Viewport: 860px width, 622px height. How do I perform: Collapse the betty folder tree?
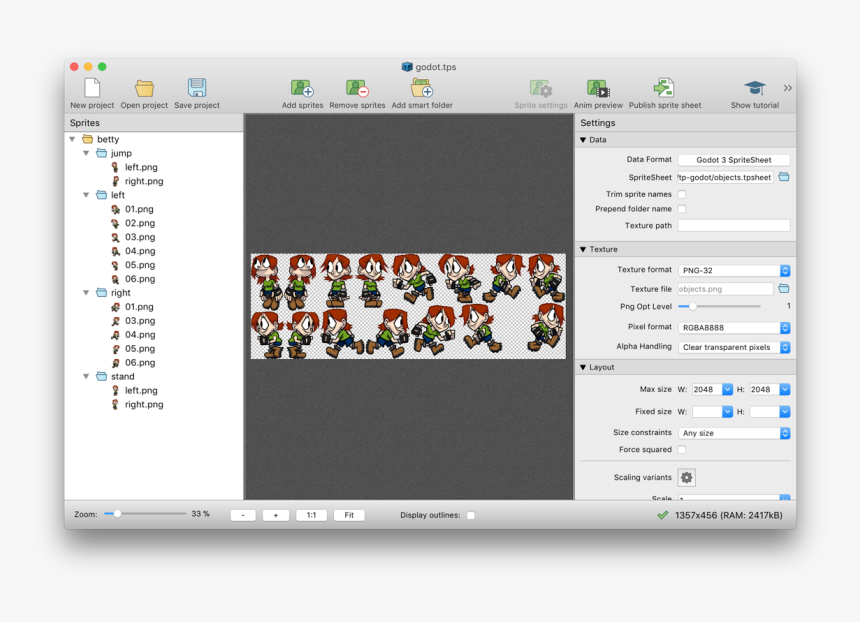pyautogui.click(x=72, y=139)
